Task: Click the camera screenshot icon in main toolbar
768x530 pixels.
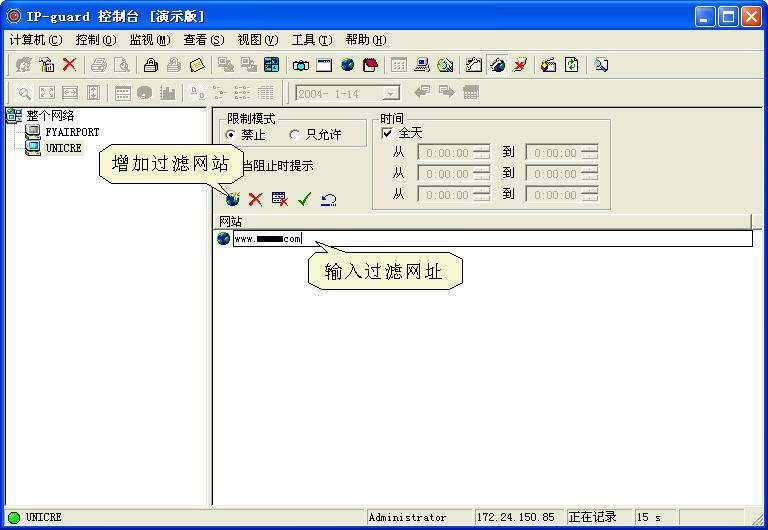Action: pos(300,65)
